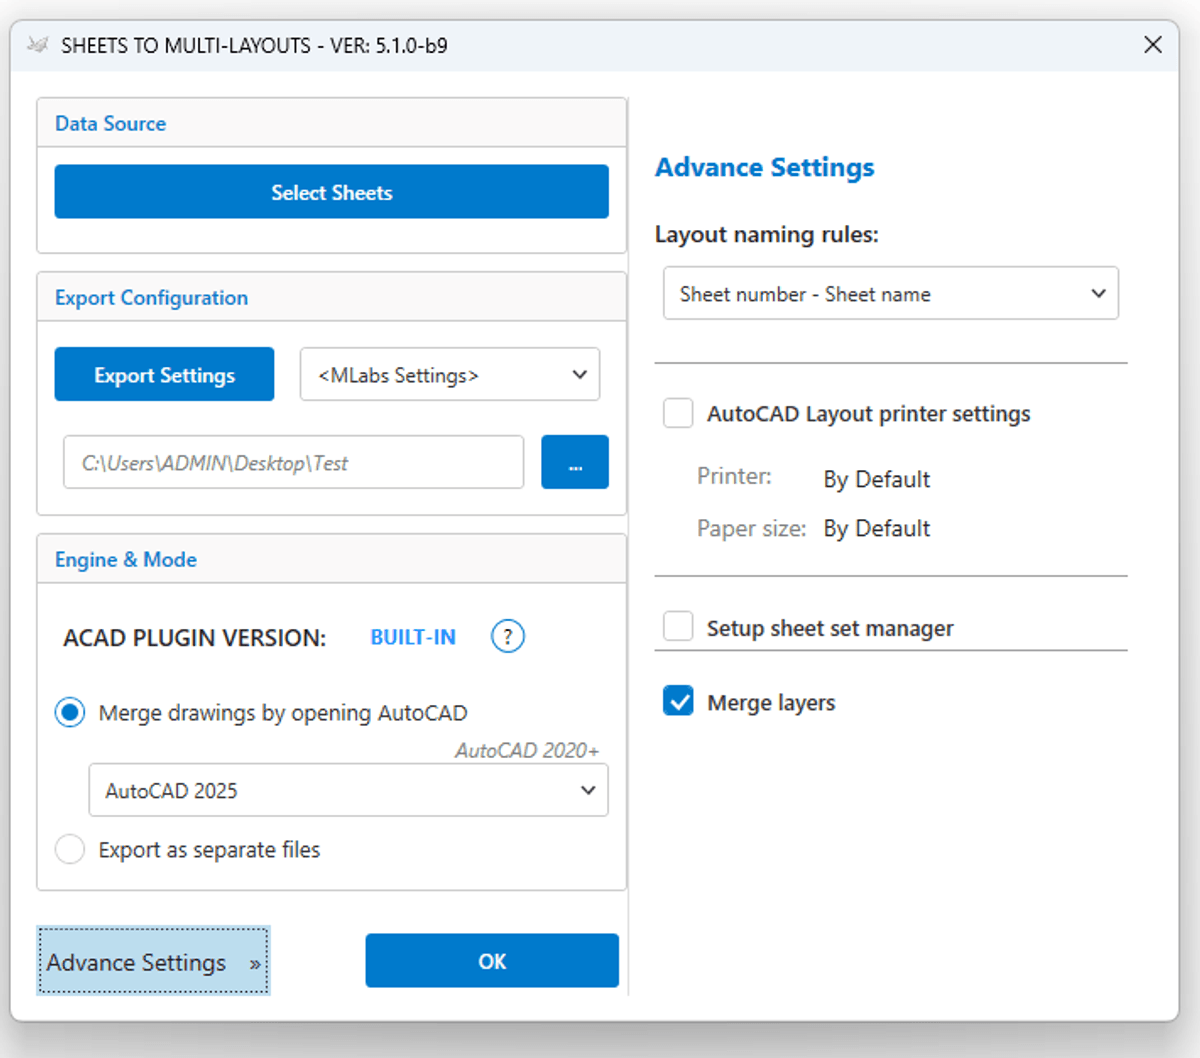
Task: Select Merge drawings by opening AutoCAD
Action: pyautogui.click(x=70, y=713)
